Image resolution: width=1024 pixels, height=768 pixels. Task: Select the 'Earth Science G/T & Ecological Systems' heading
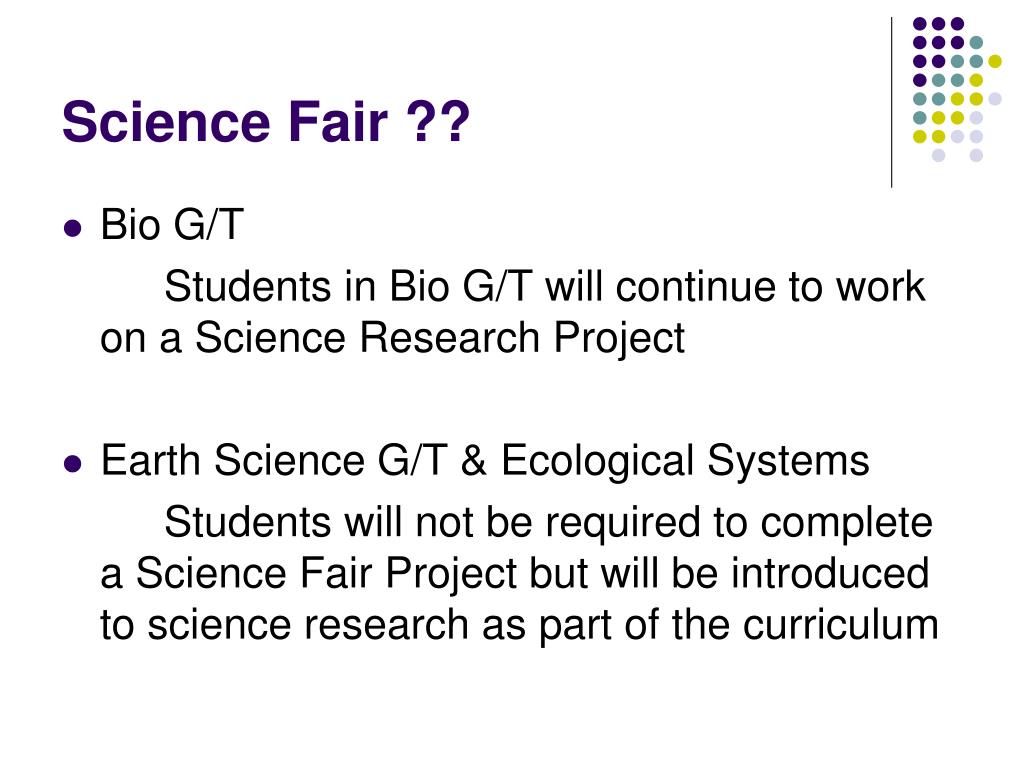coord(485,461)
